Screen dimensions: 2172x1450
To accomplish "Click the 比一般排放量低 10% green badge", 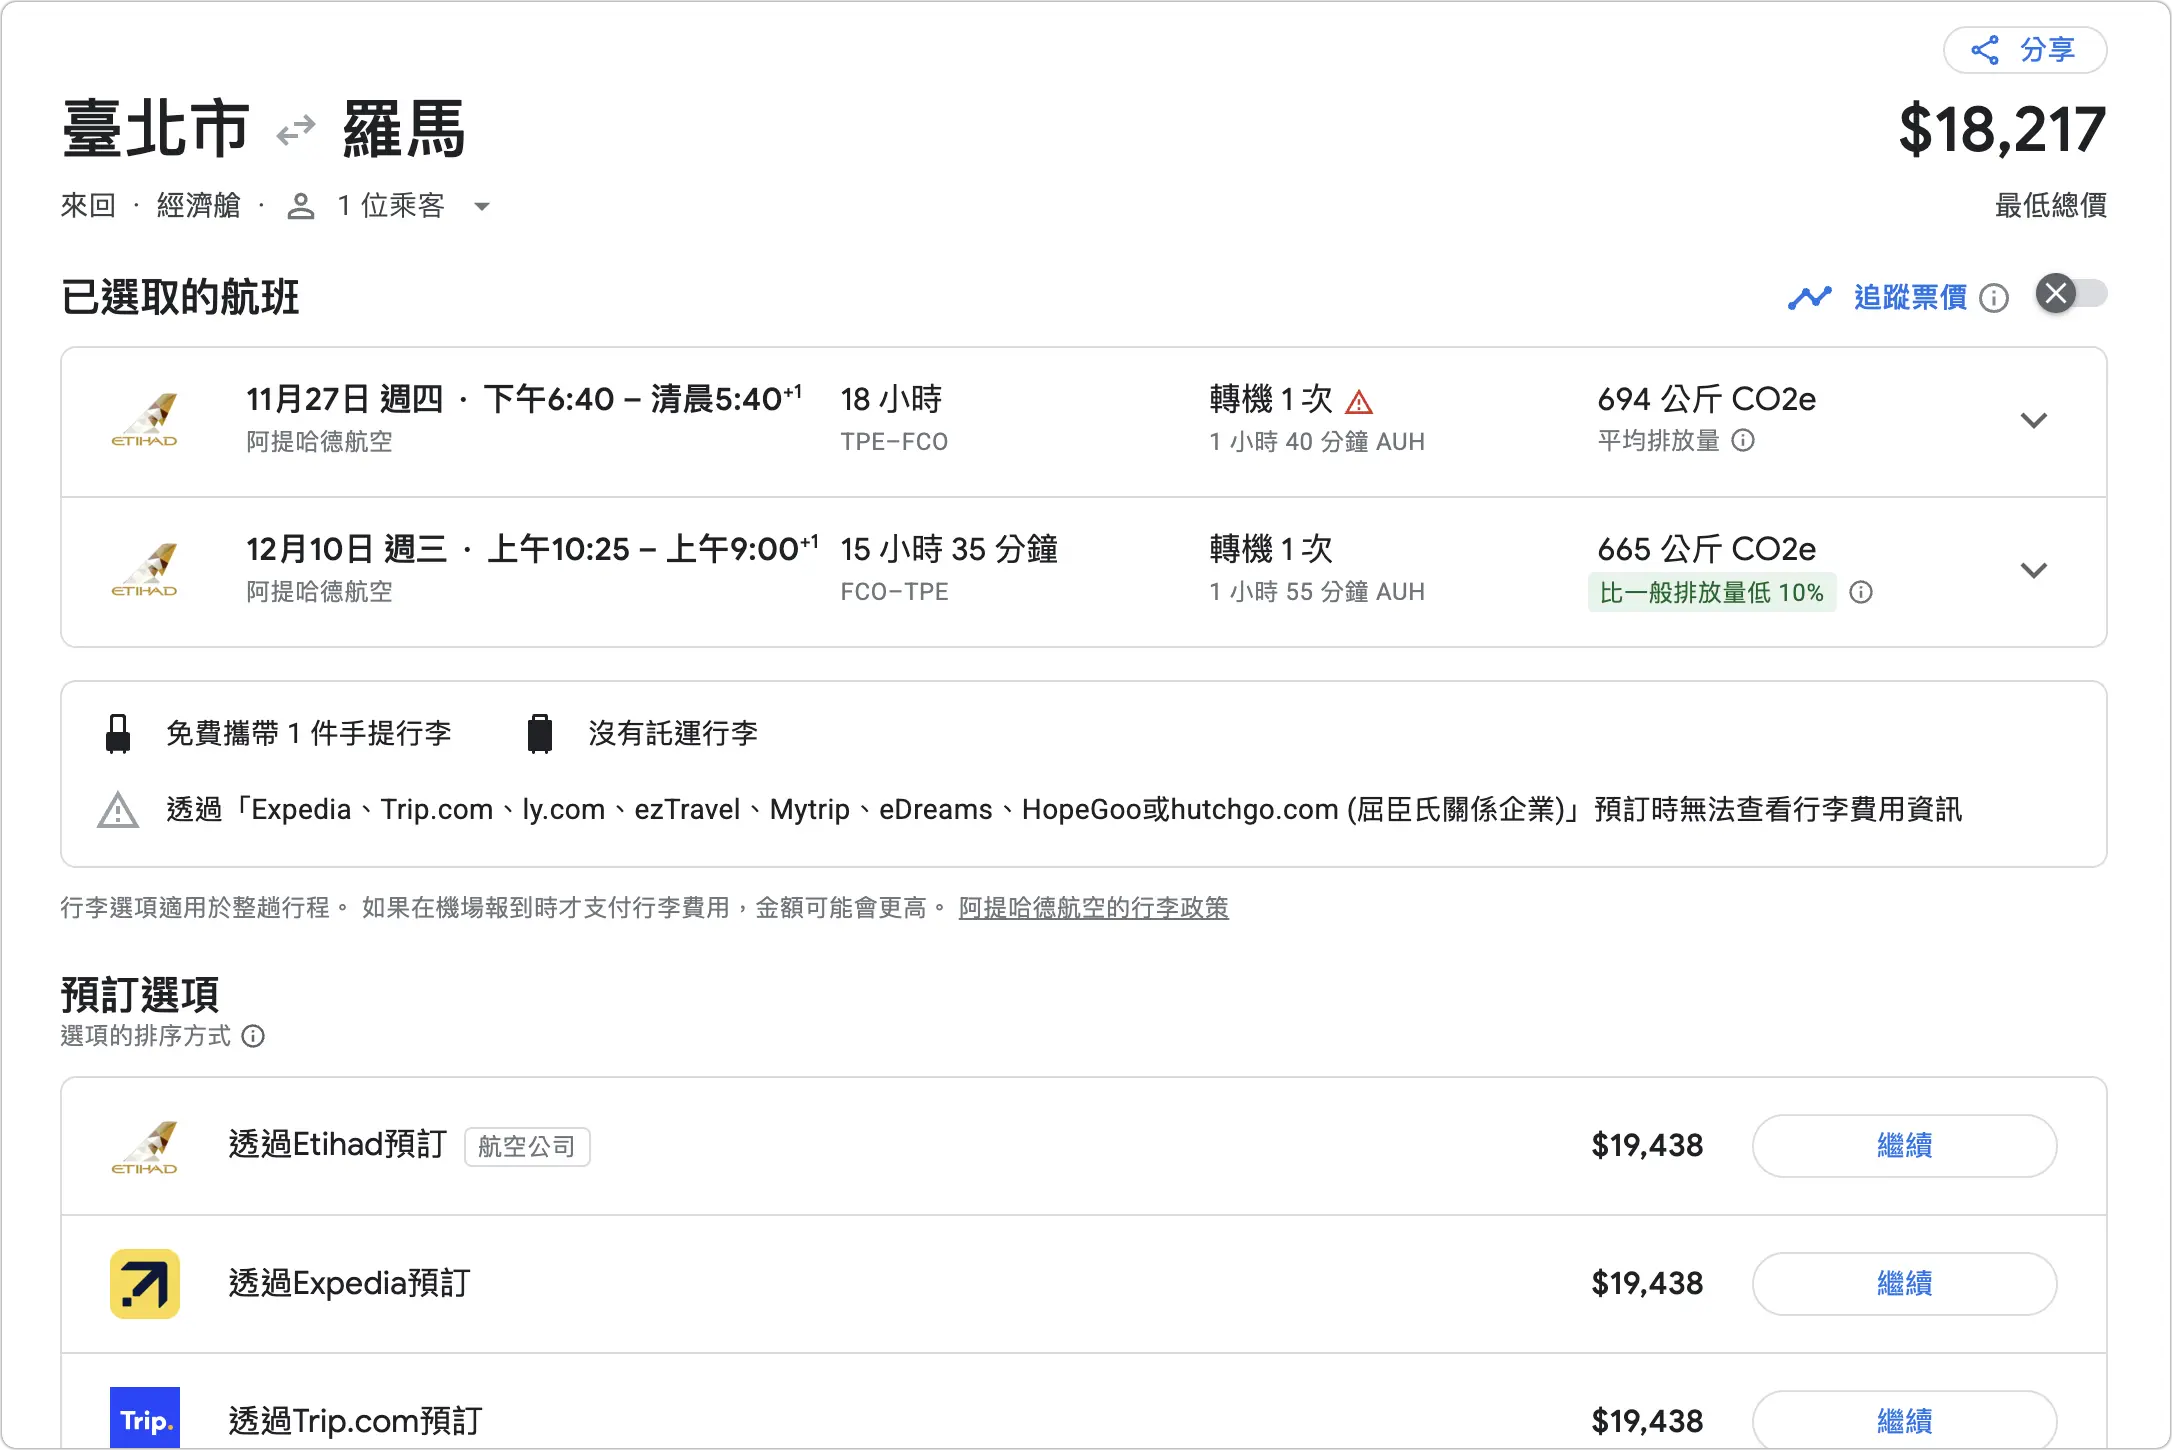I will tap(1712, 592).
